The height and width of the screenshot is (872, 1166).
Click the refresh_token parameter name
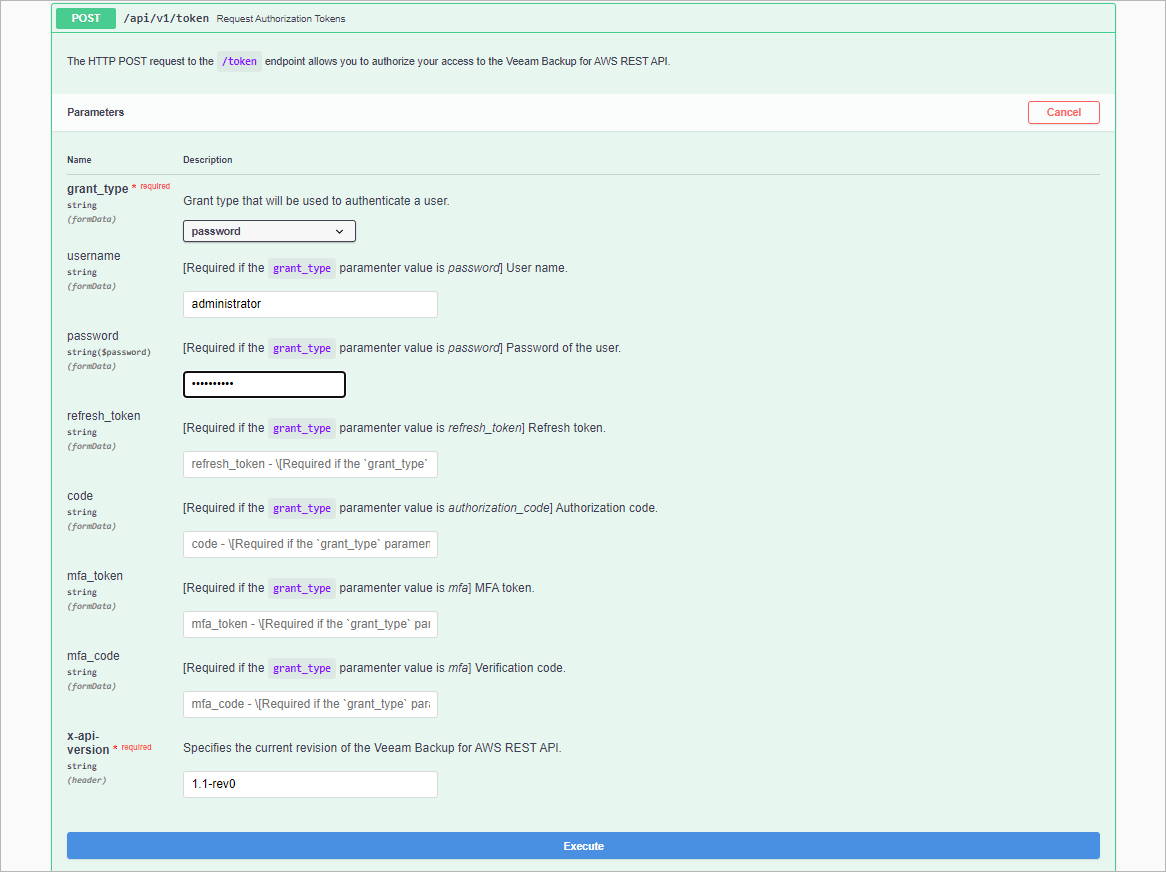pos(103,416)
